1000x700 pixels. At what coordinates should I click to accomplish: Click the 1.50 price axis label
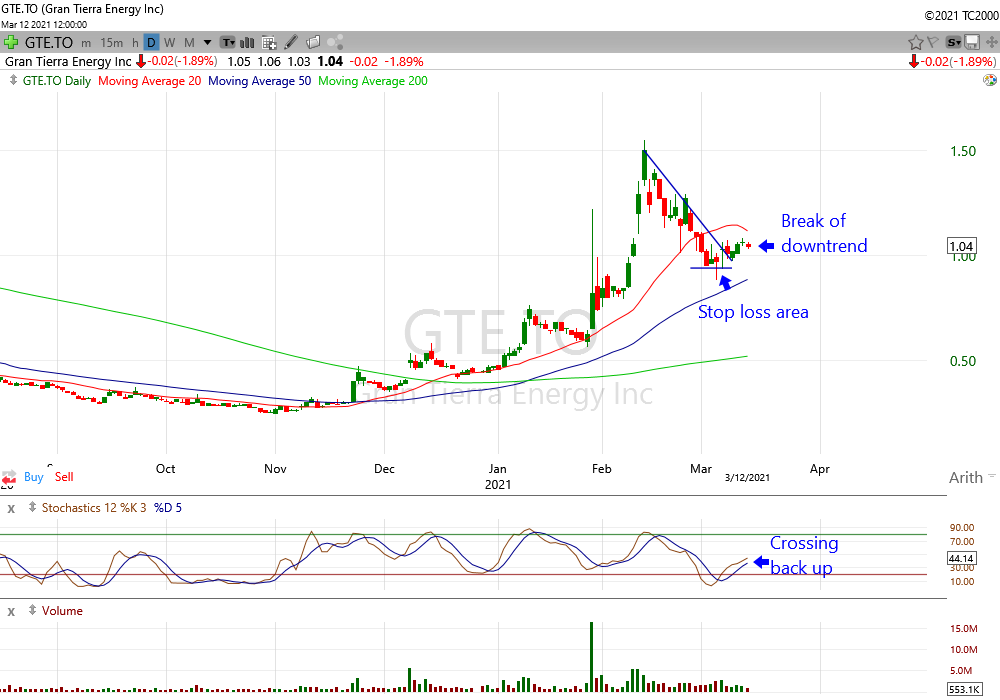point(963,151)
